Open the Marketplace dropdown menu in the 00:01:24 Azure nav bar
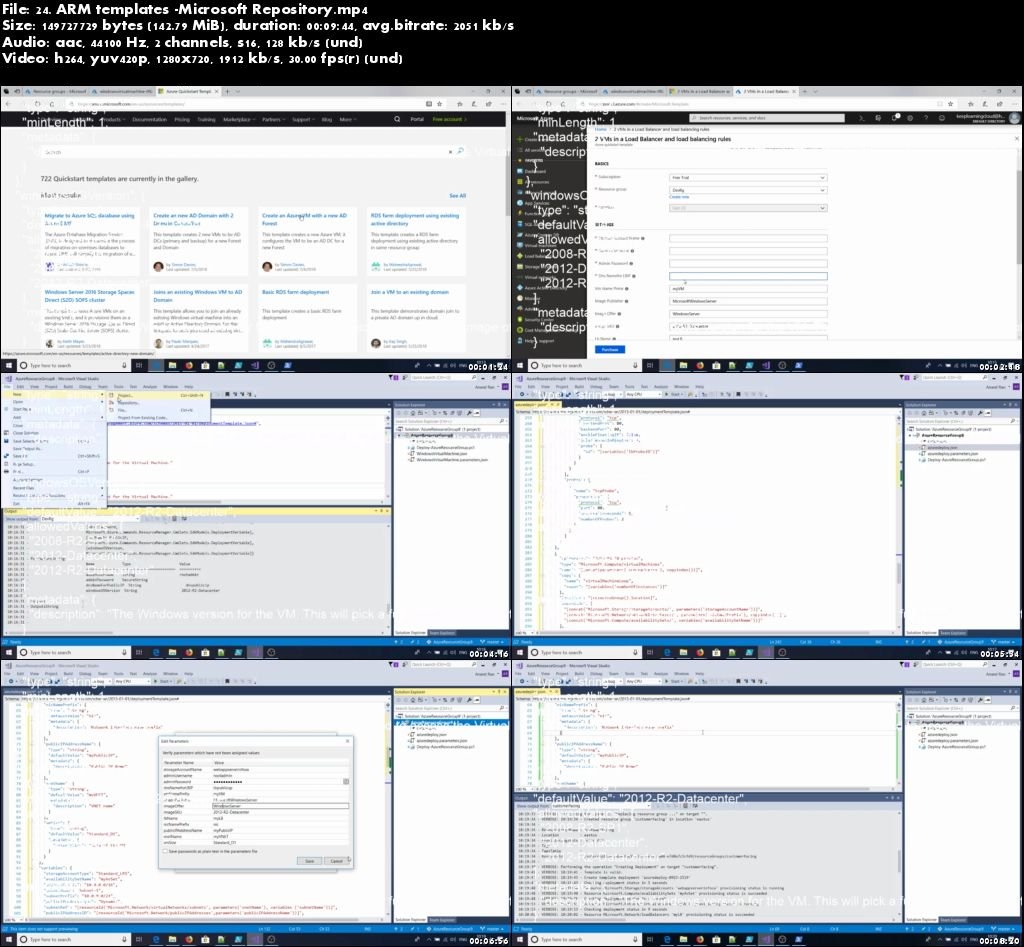The image size is (1024, 947). [238, 120]
